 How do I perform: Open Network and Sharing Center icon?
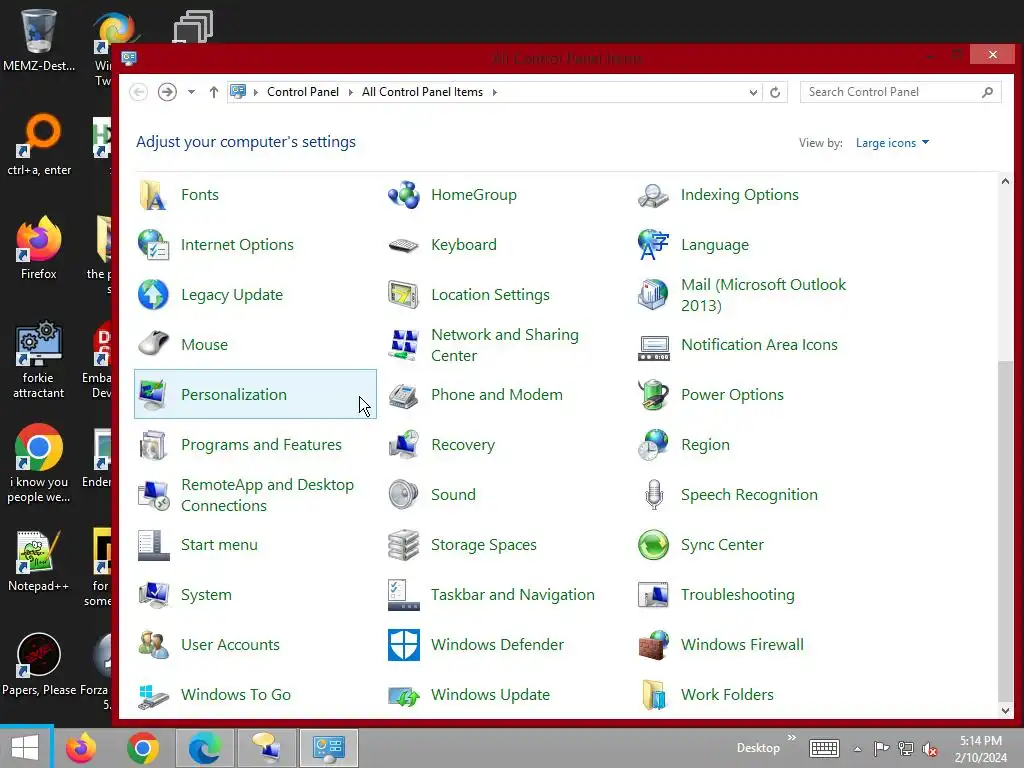pos(403,345)
